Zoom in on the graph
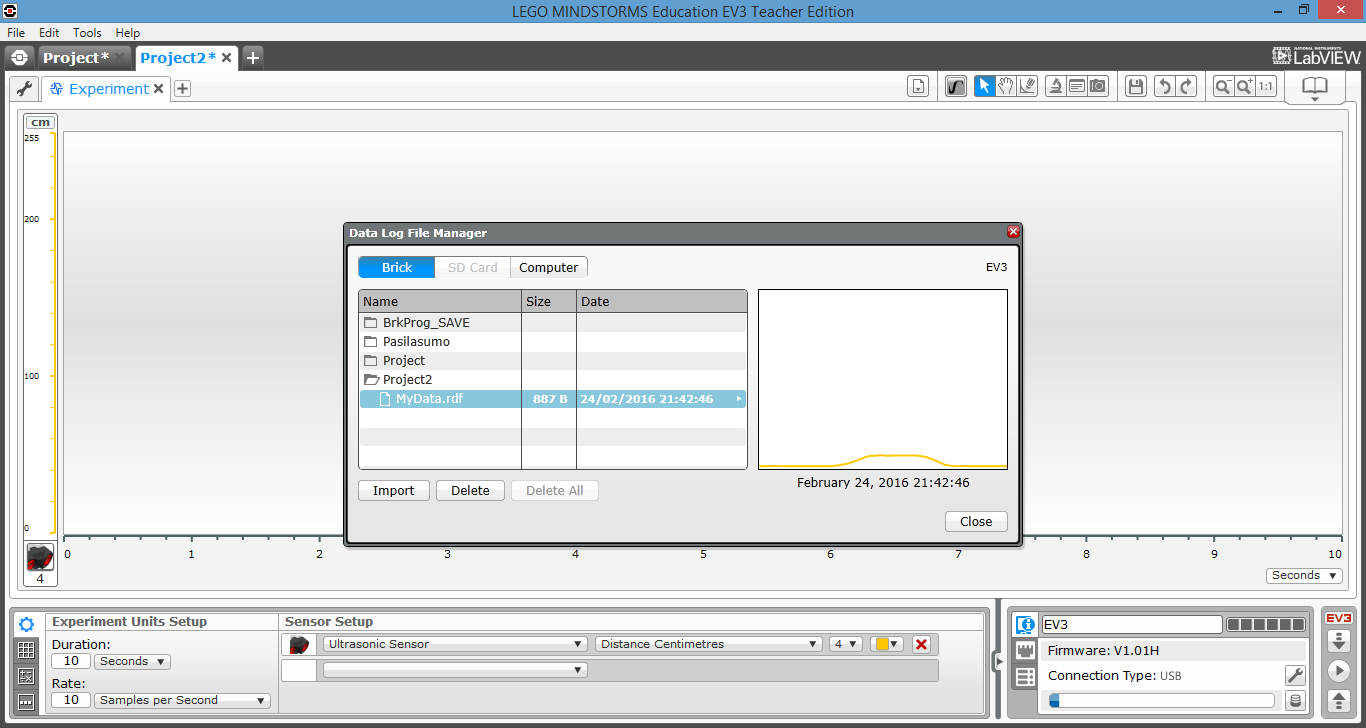This screenshot has width=1366, height=728. tap(1245, 87)
